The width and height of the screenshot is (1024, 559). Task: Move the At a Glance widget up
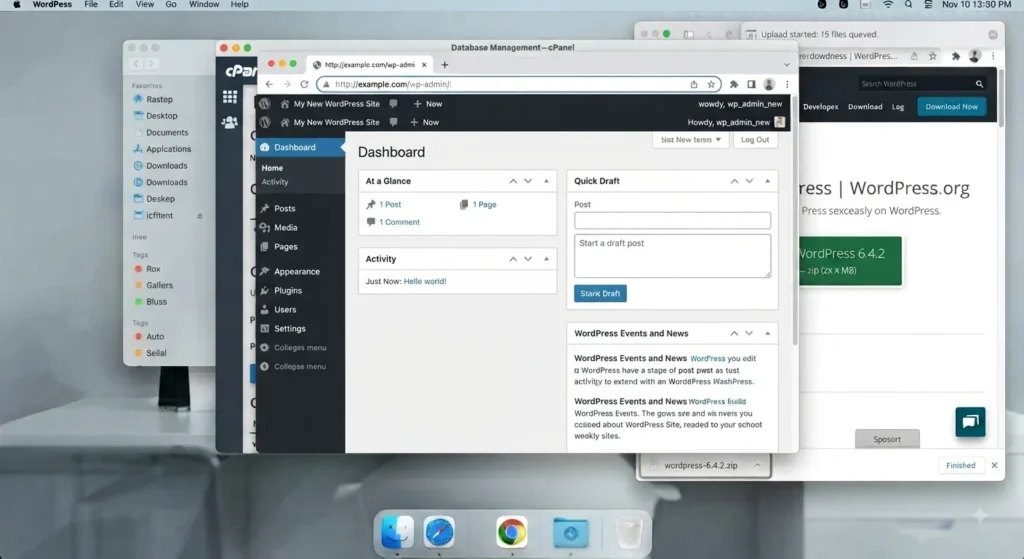pyautogui.click(x=513, y=181)
